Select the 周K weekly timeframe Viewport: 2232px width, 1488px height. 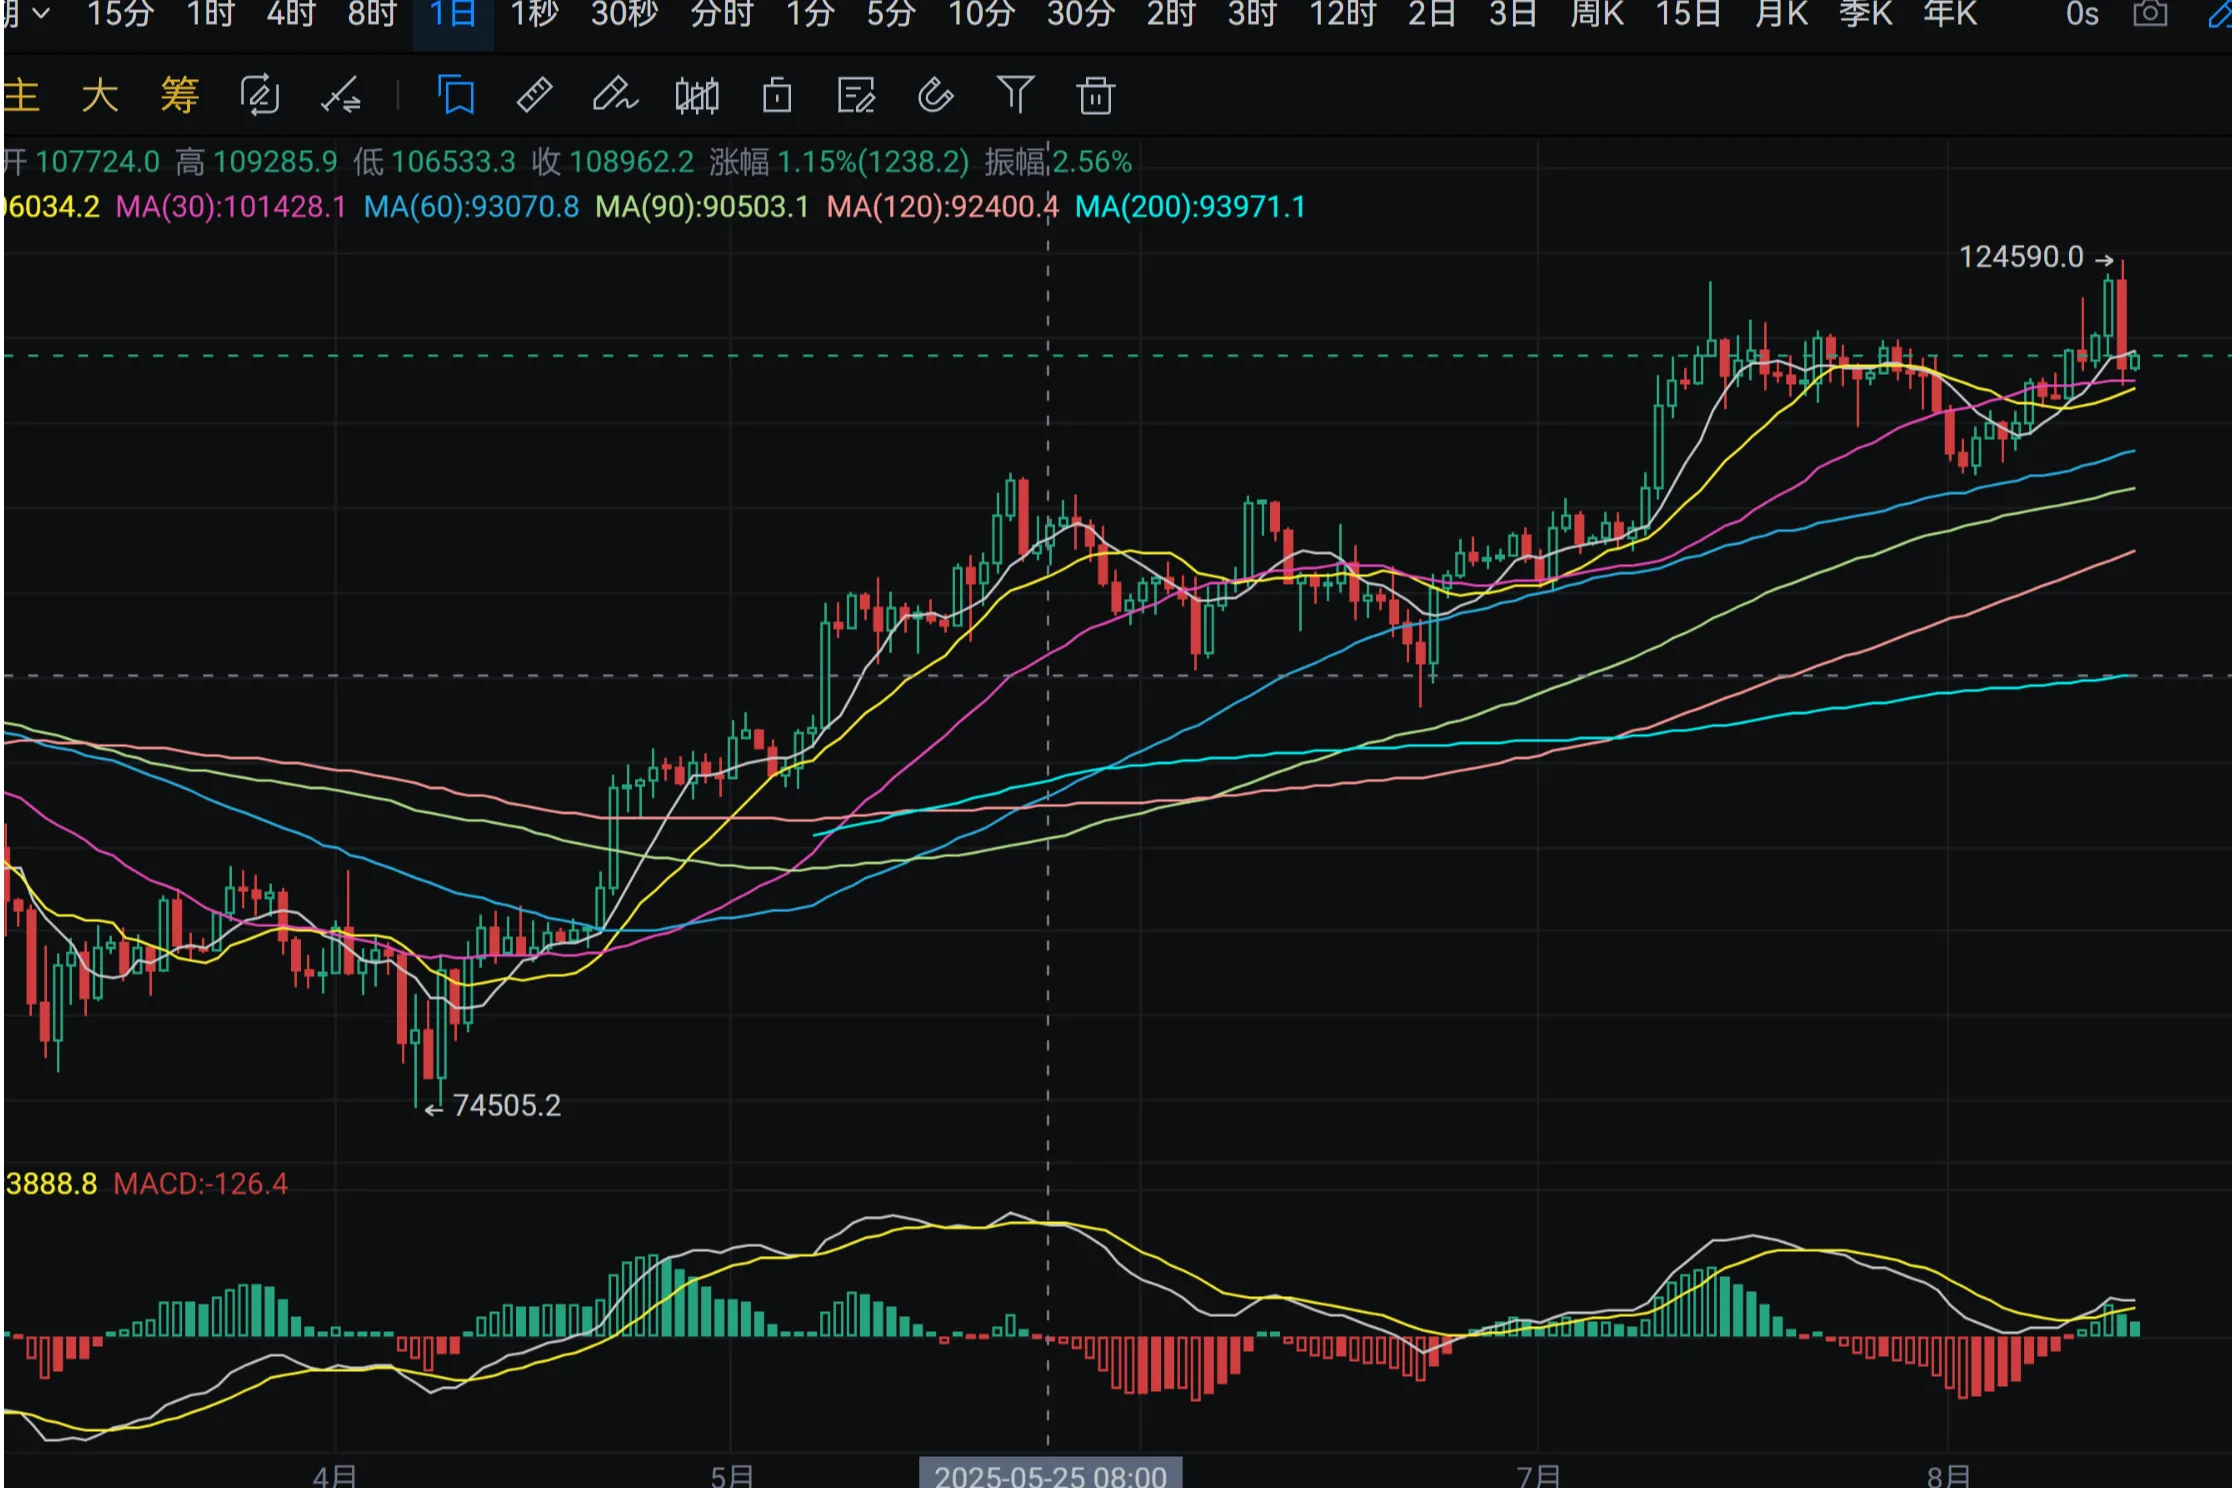pos(1597,14)
